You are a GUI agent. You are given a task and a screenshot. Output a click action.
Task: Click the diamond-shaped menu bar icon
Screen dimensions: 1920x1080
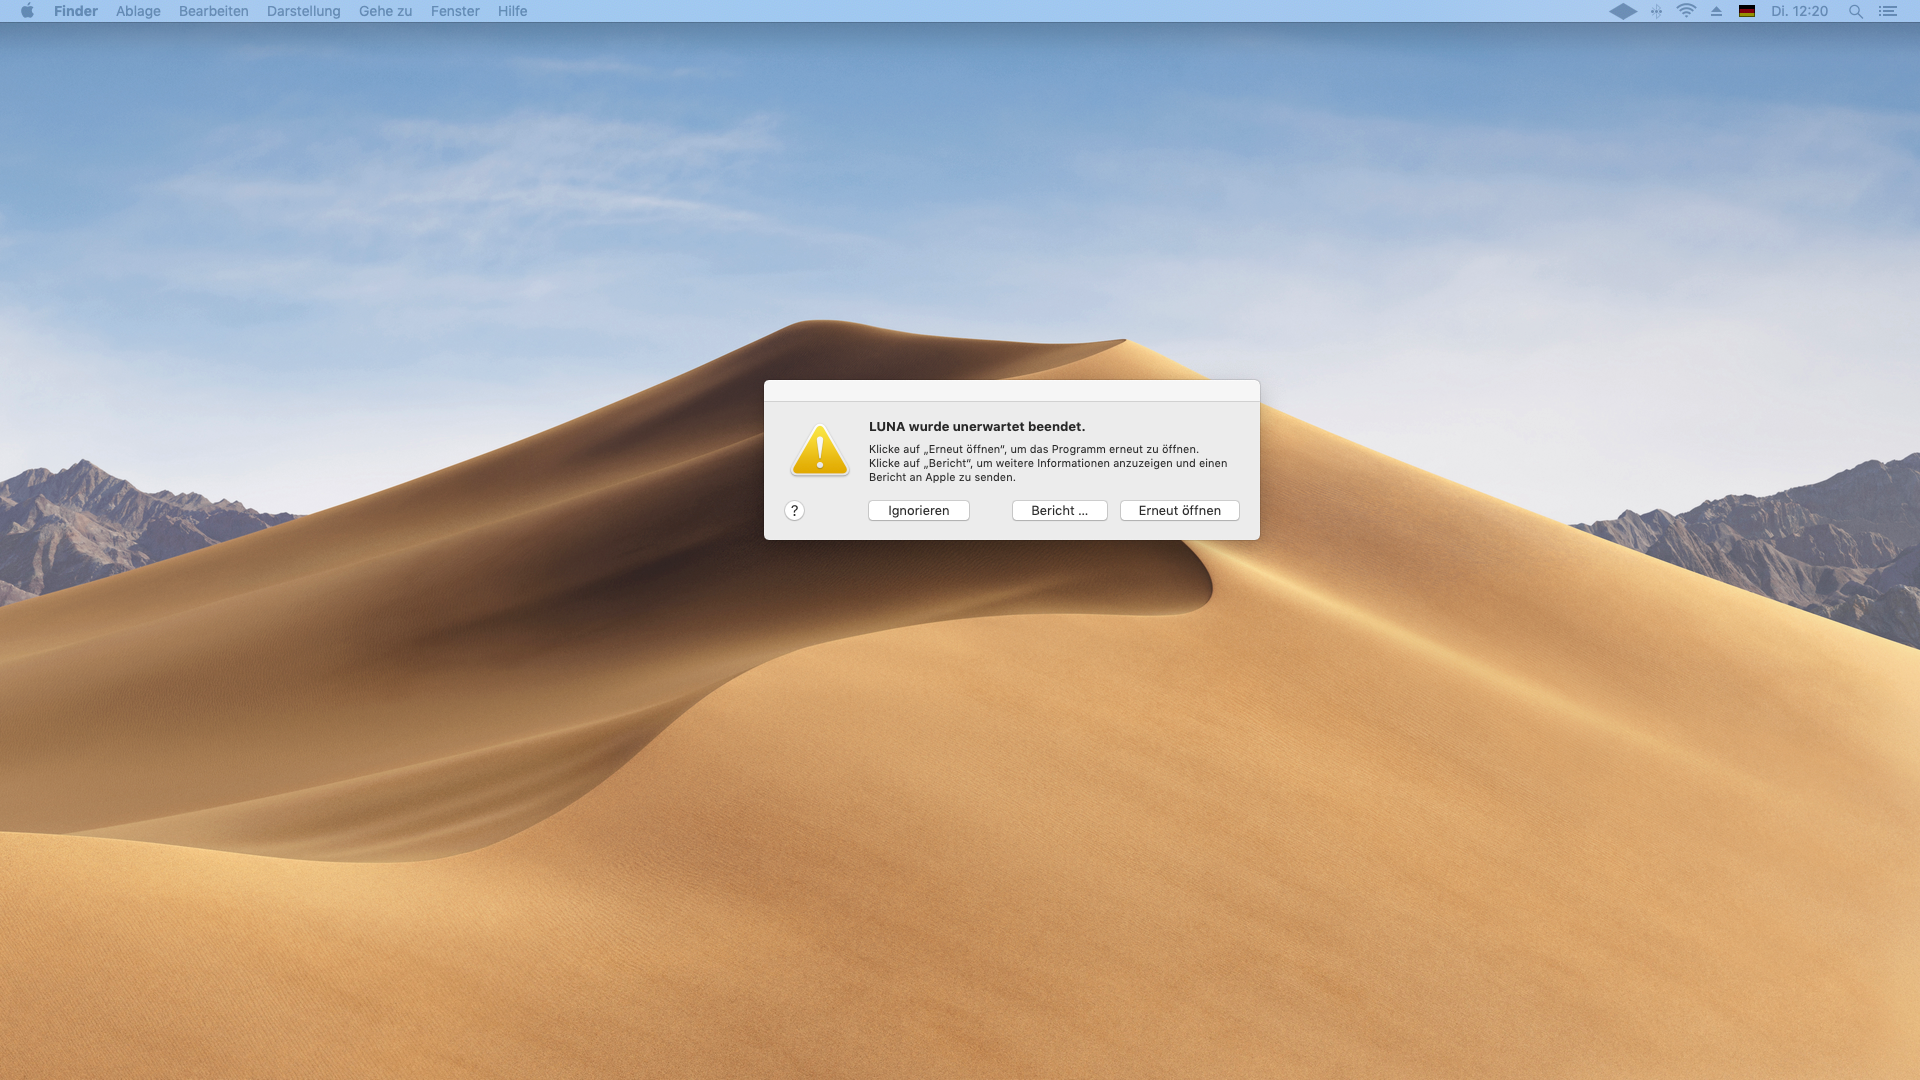point(1623,11)
